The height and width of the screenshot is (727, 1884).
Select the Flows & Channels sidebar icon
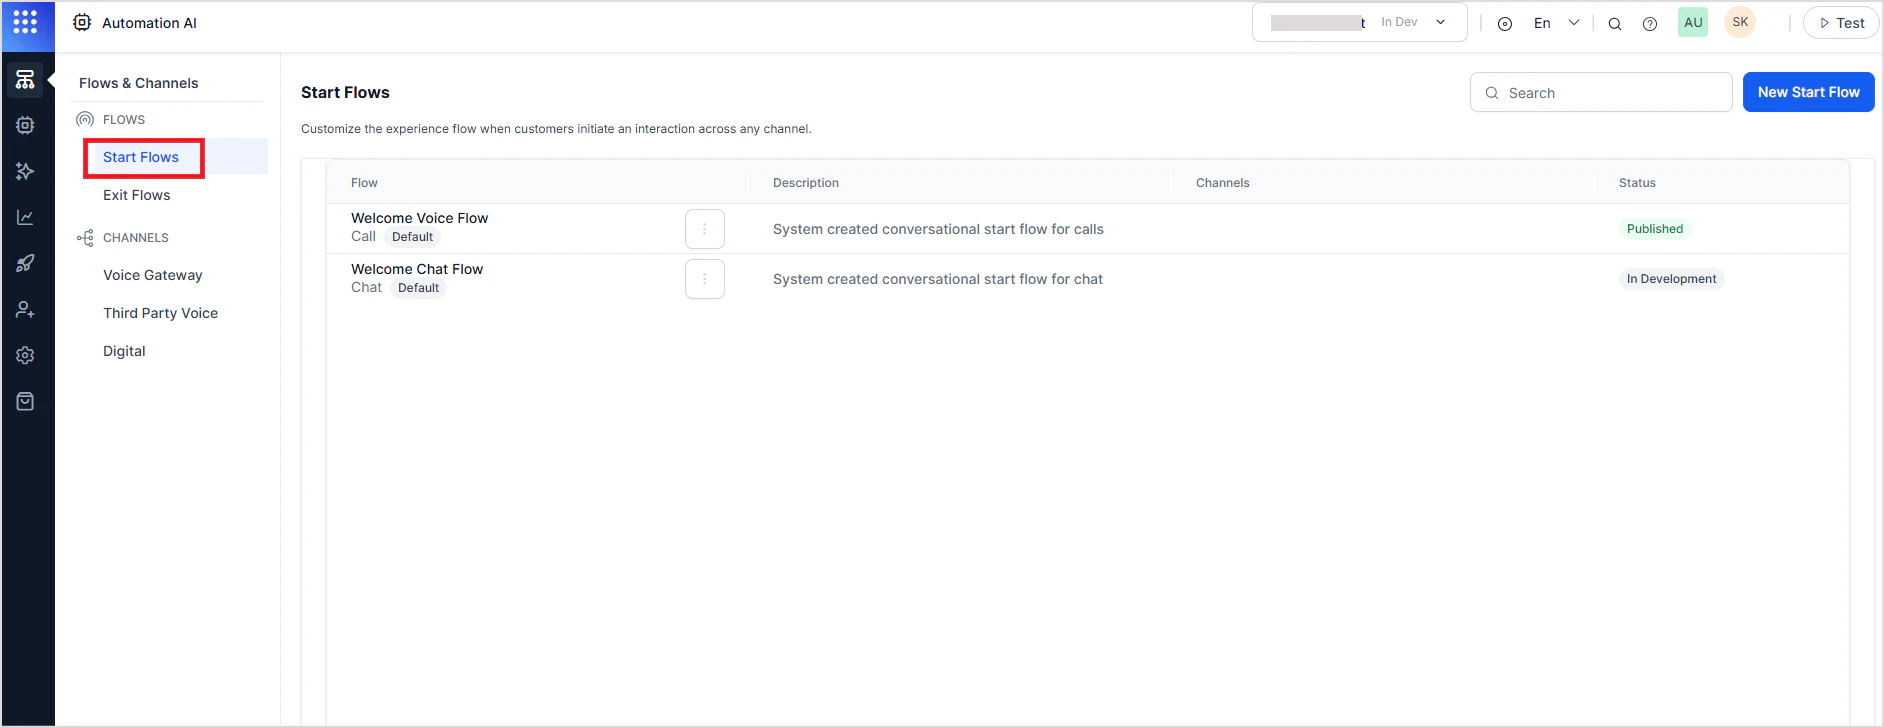[25, 79]
